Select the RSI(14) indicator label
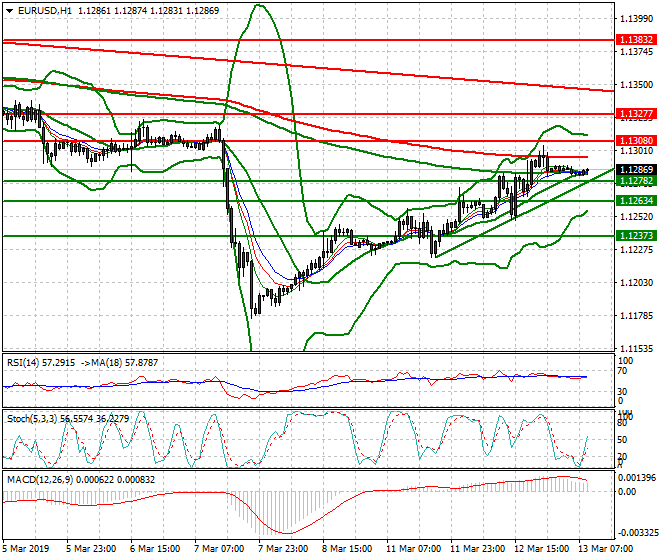This screenshot has width=660, height=560. (23, 363)
